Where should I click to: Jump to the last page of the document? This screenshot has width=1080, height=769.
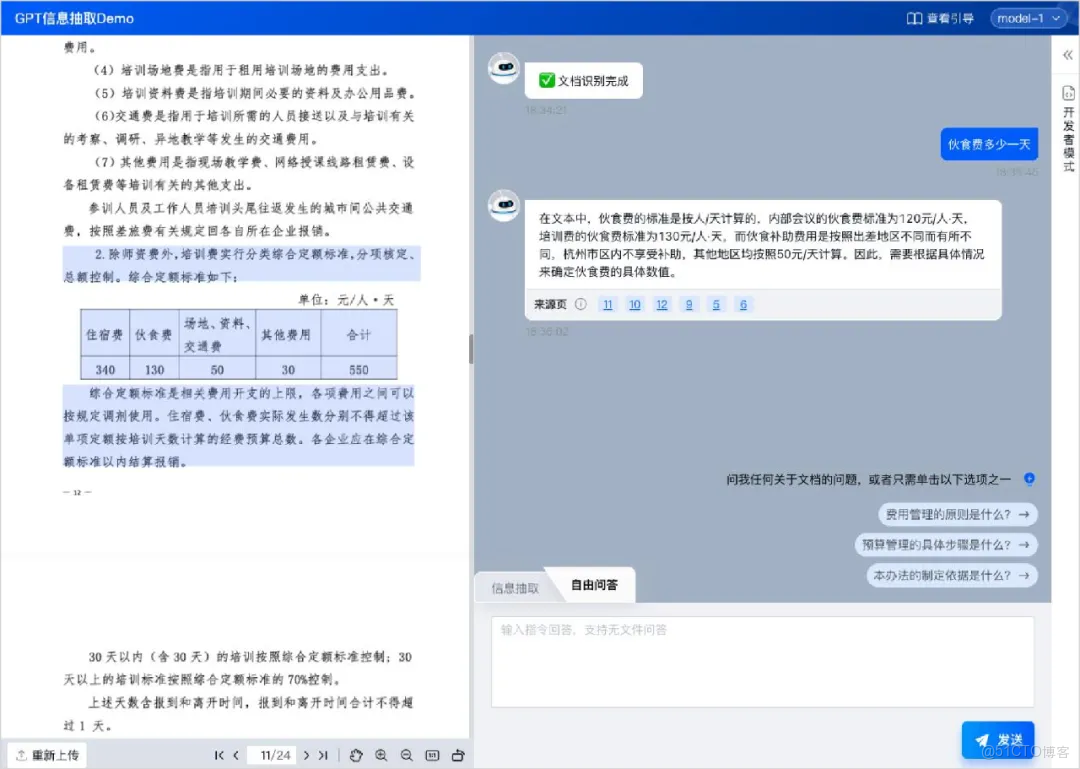(x=323, y=756)
